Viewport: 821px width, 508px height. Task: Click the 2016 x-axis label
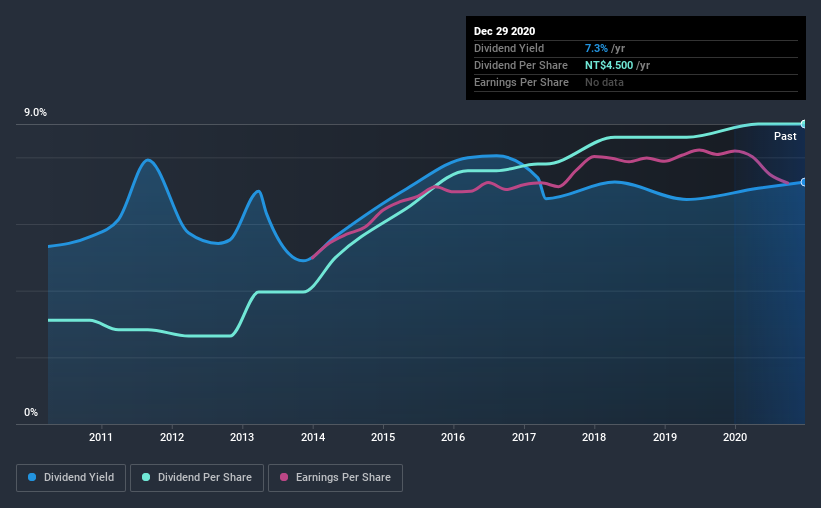(x=453, y=437)
